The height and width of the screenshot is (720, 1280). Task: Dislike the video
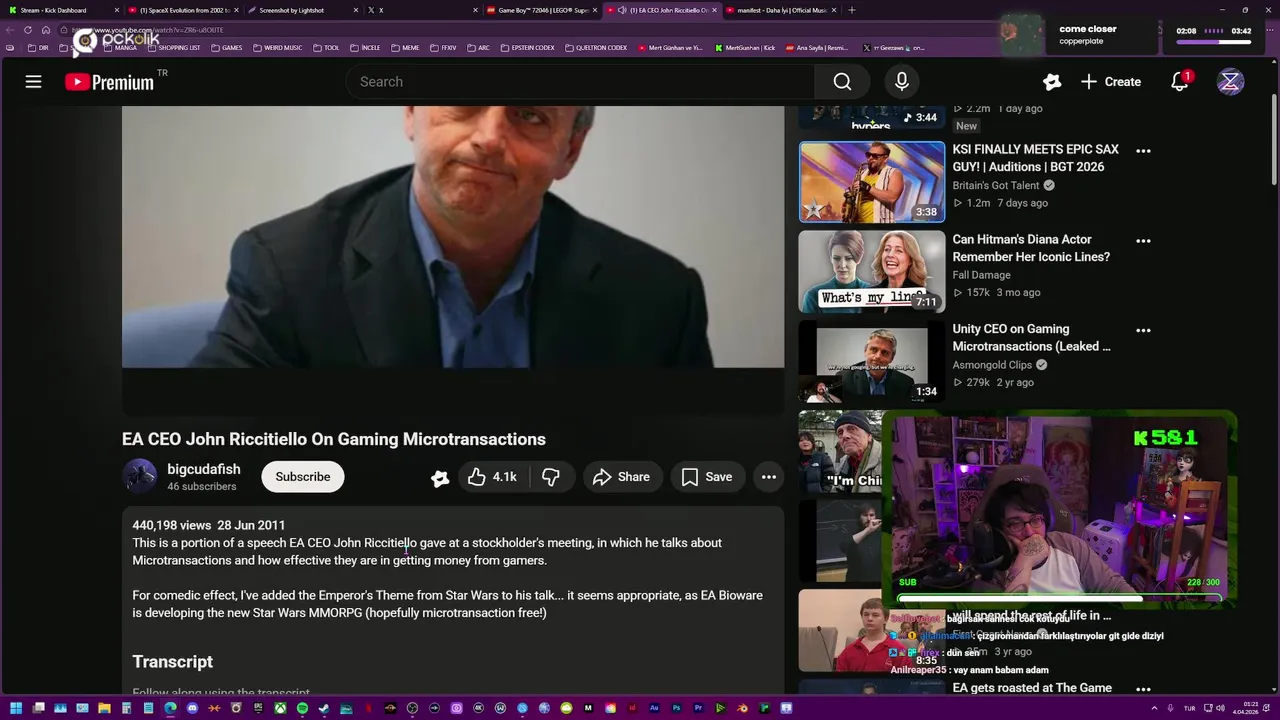click(x=551, y=477)
